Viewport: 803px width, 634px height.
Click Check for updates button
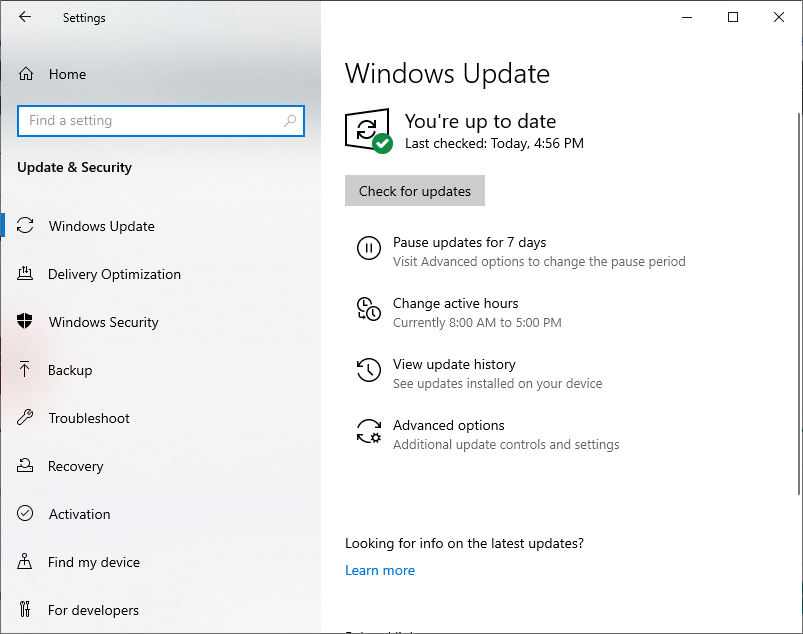415,191
